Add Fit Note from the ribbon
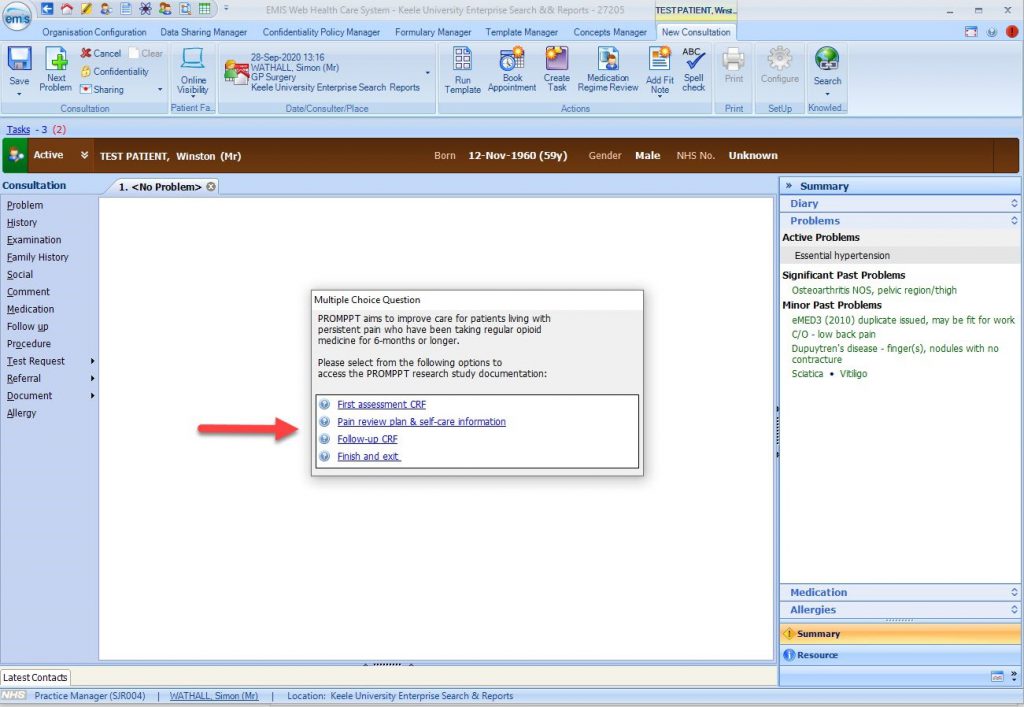 coord(660,71)
